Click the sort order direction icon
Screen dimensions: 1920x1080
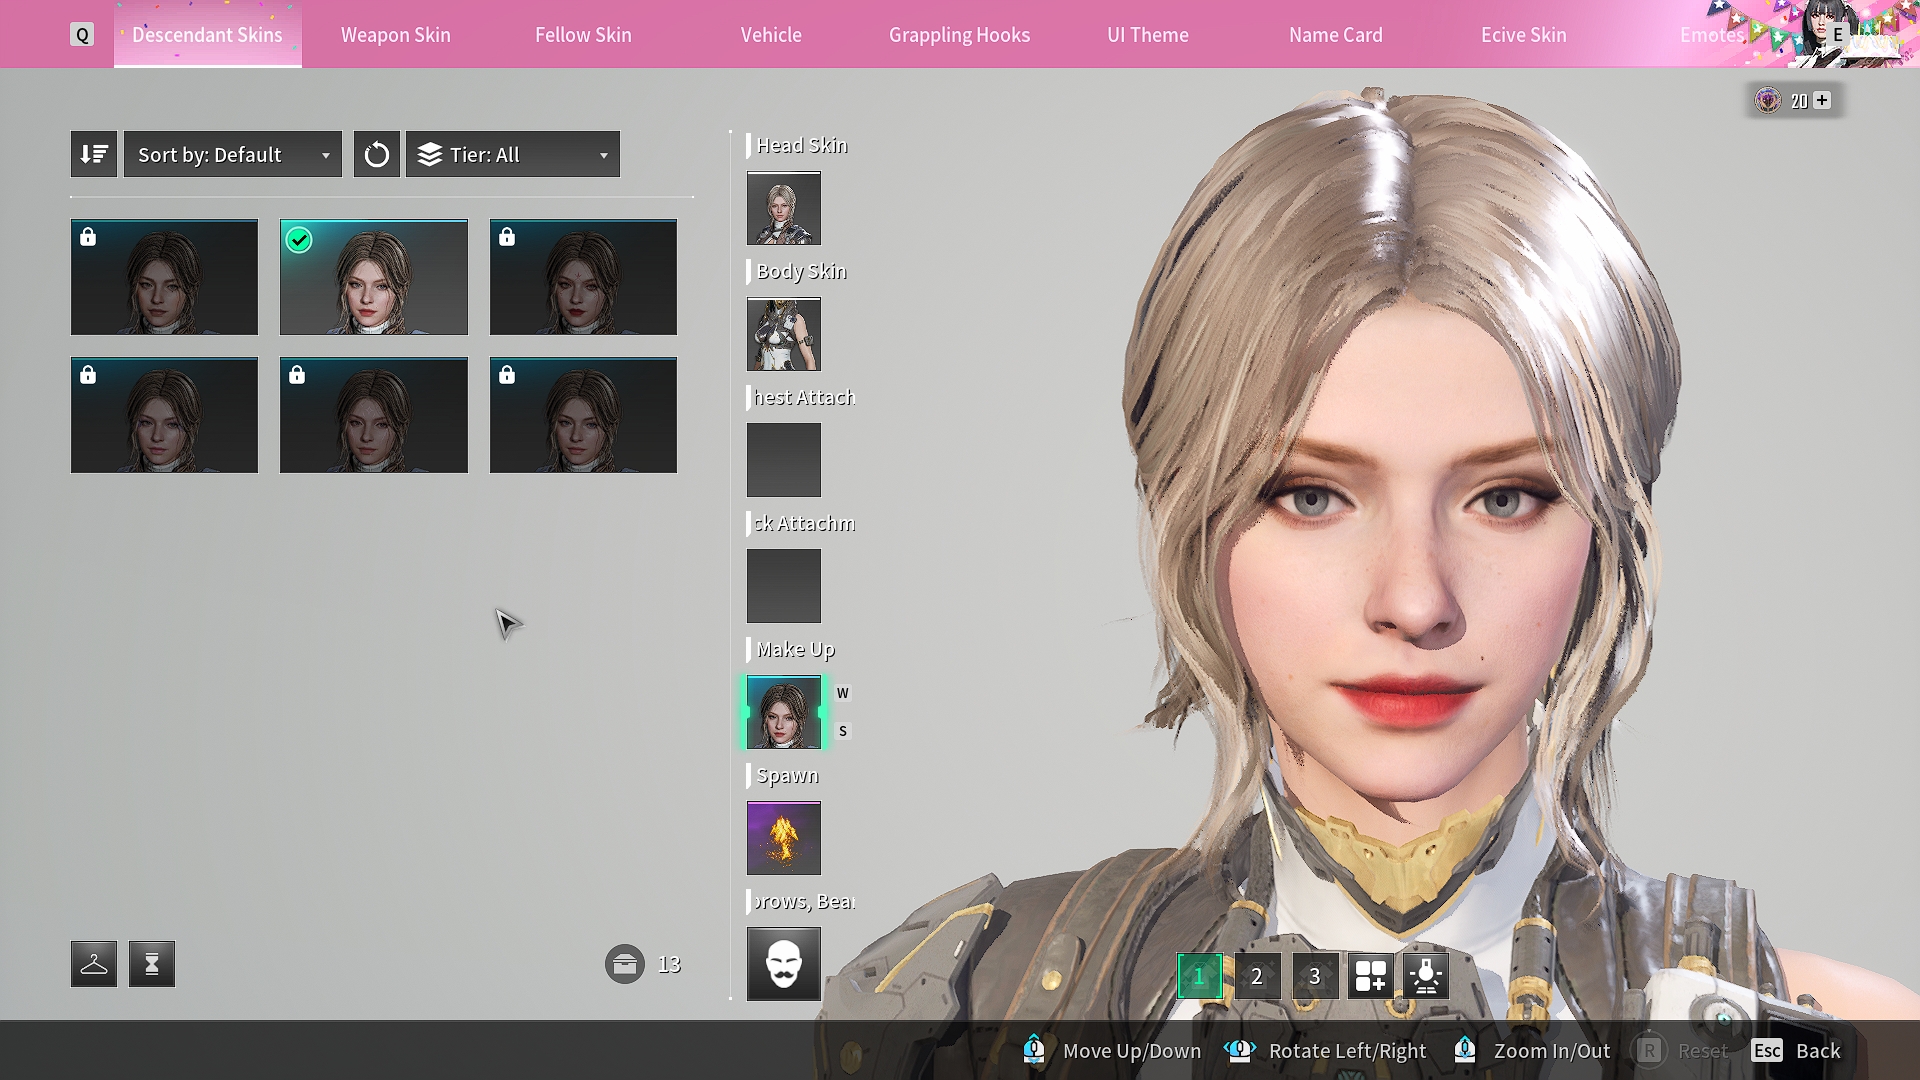[94, 154]
